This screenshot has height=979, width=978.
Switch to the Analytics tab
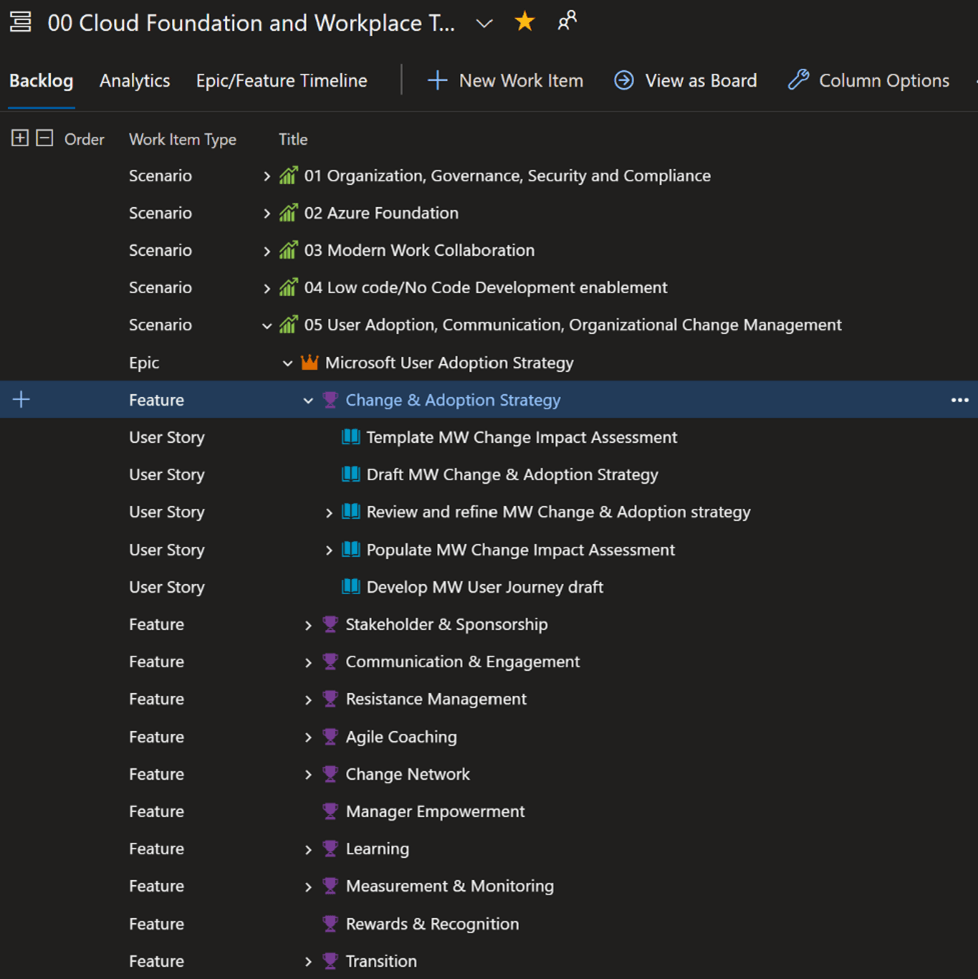point(134,80)
